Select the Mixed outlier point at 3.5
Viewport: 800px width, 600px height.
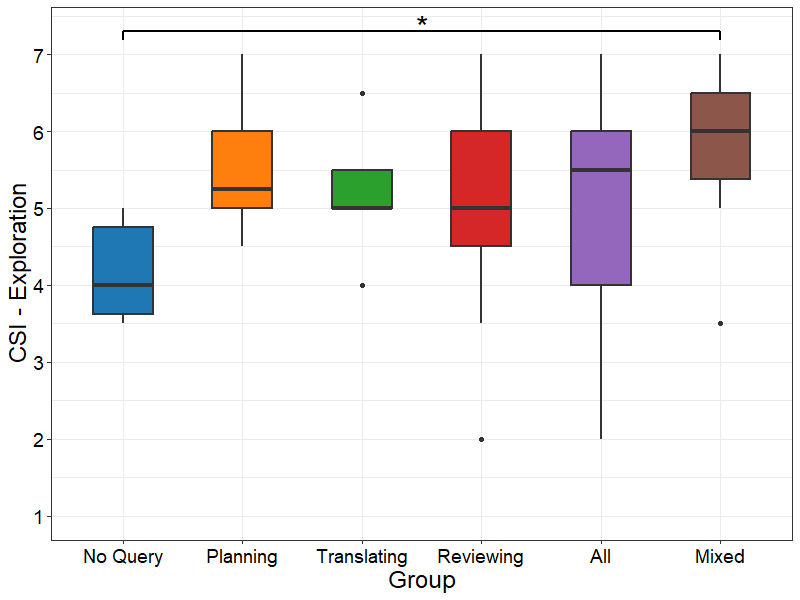(720, 323)
